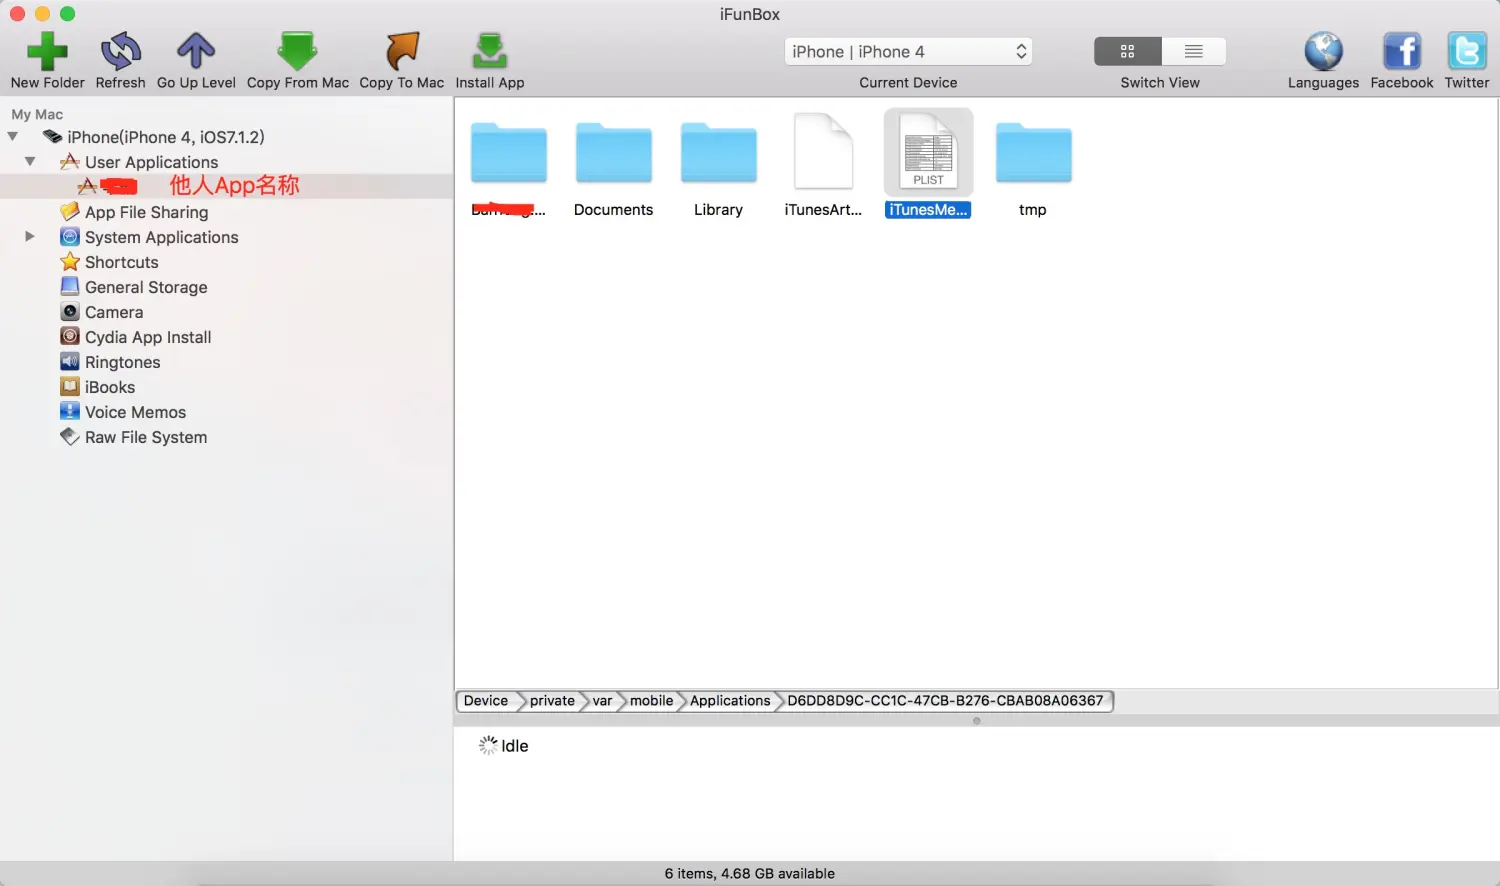Open the Twitter icon in toolbar
1500x886 pixels.
point(1467,51)
